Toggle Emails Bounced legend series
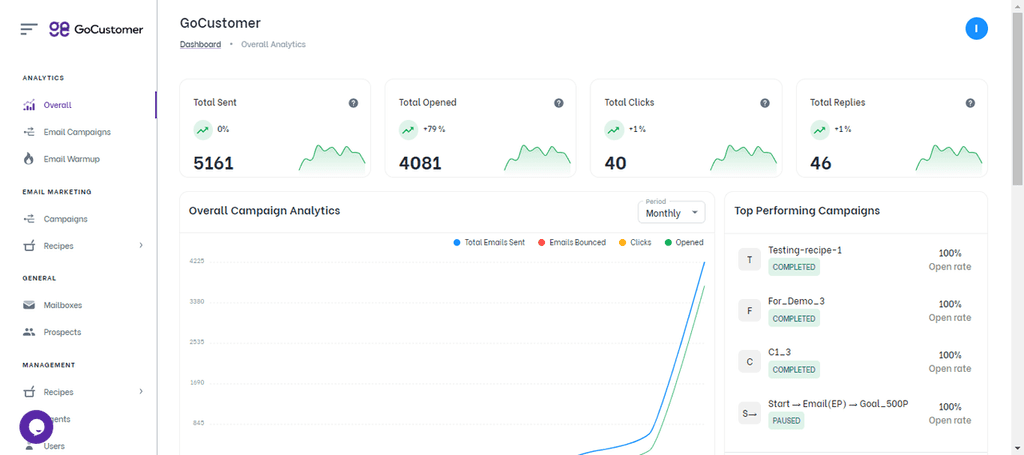Viewport: 1024px width, 455px height. pyautogui.click(x=572, y=242)
